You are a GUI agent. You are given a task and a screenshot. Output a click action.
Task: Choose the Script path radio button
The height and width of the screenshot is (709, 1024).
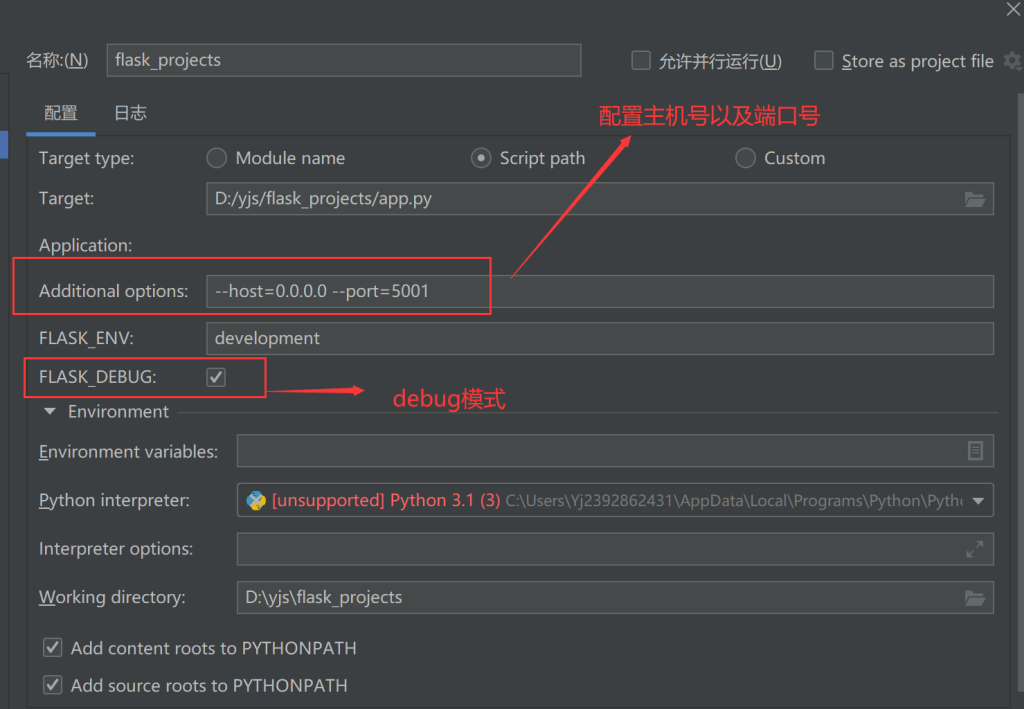pyautogui.click(x=481, y=158)
